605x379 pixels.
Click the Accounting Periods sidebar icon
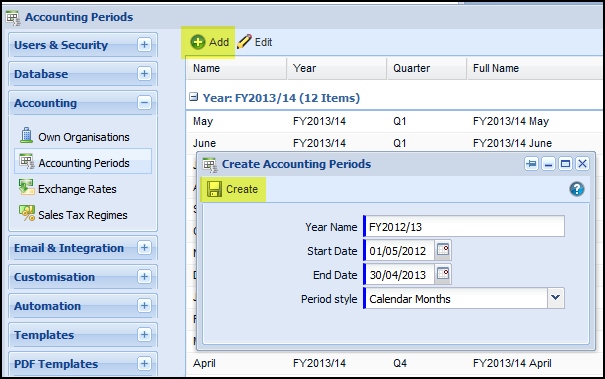click(27, 161)
